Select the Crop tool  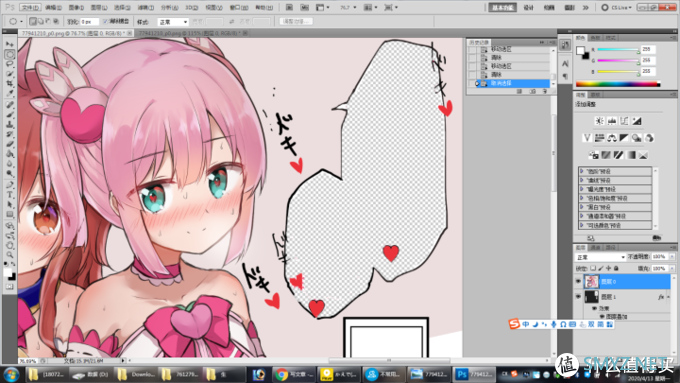coord(10,83)
